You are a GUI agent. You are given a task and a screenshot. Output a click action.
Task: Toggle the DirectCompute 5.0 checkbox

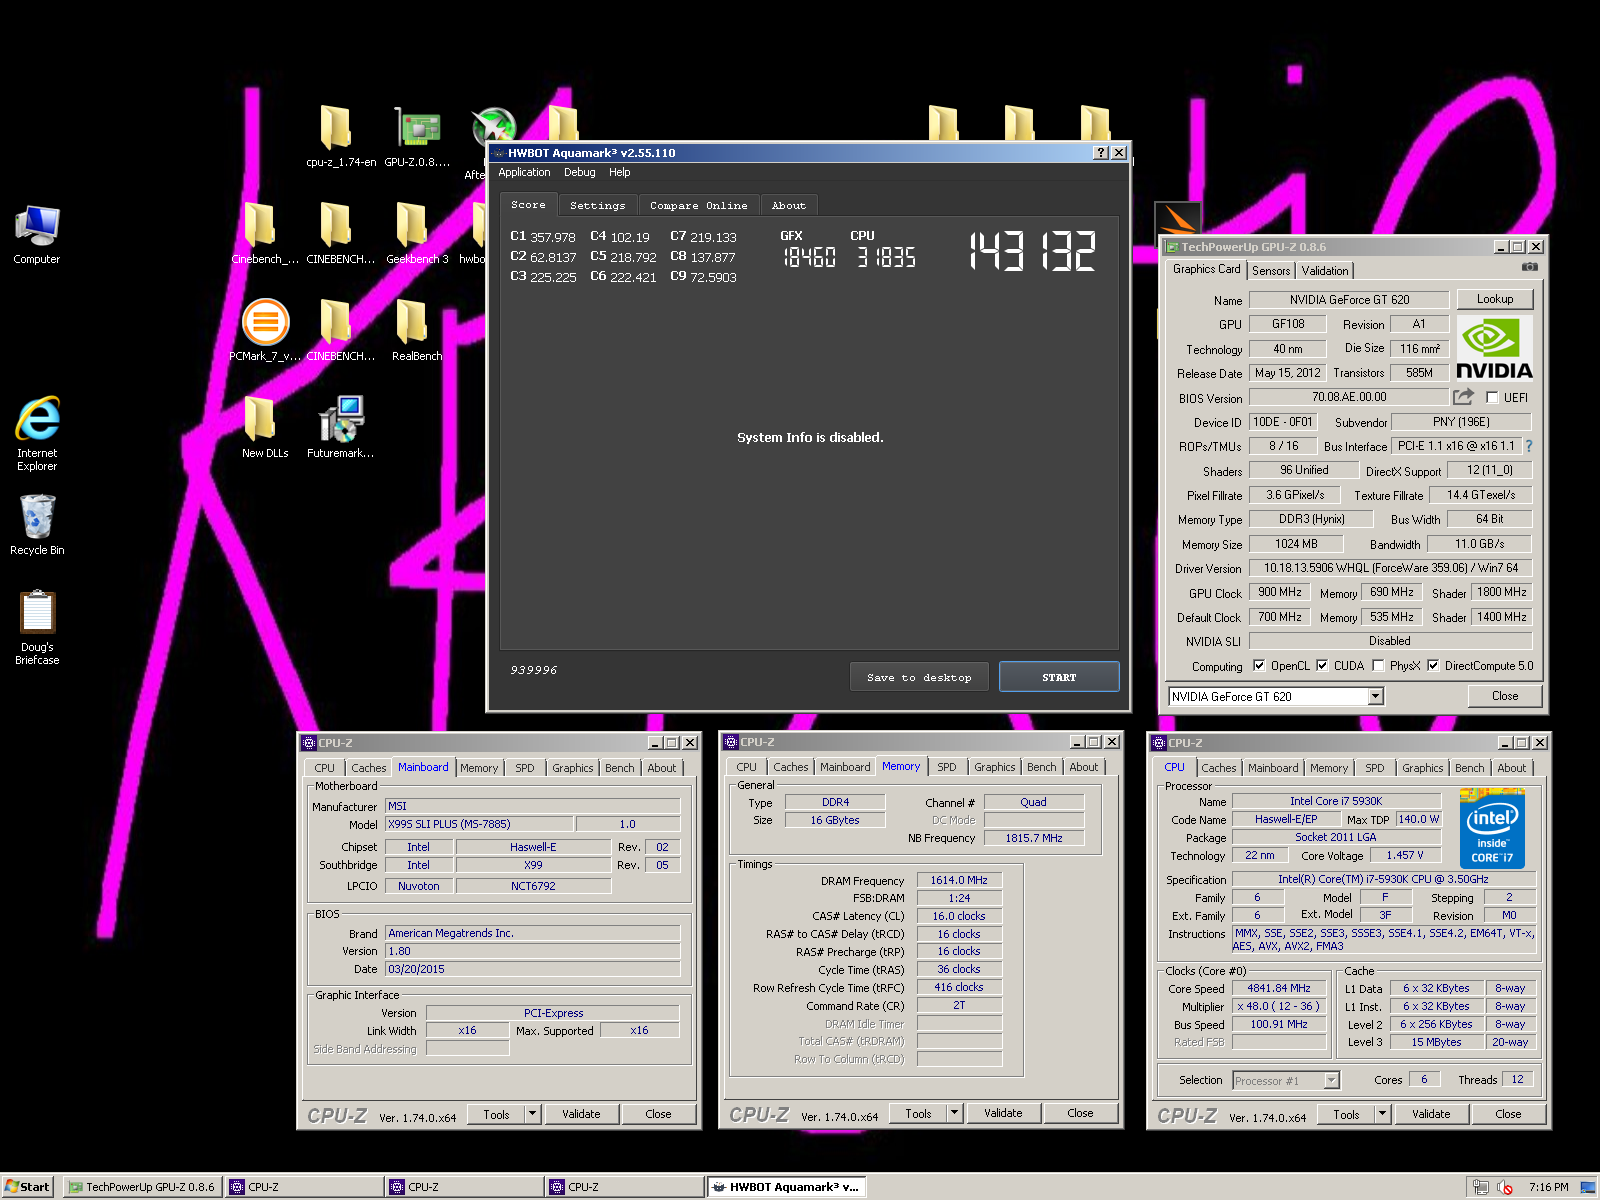point(1433,666)
